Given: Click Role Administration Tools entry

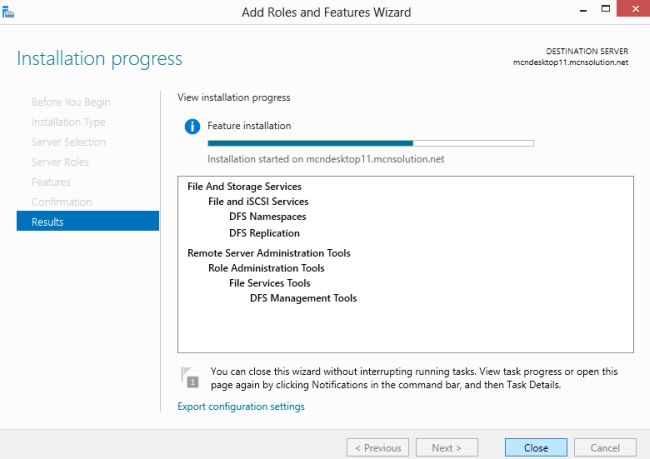Looking at the screenshot, I should click(x=266, y=268).
